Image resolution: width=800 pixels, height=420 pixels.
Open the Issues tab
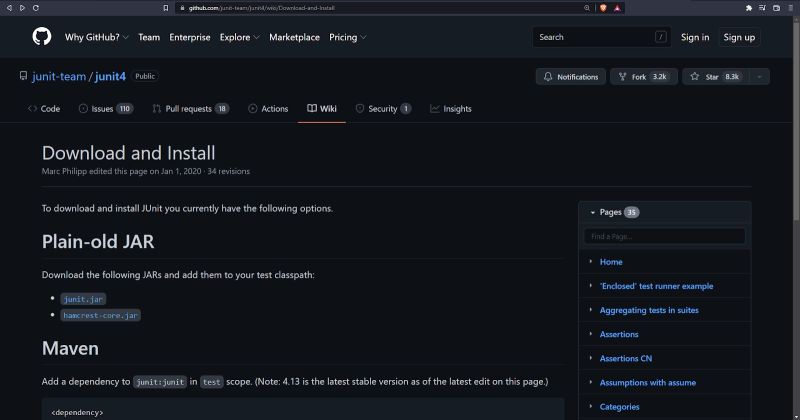tap(106, 109)
